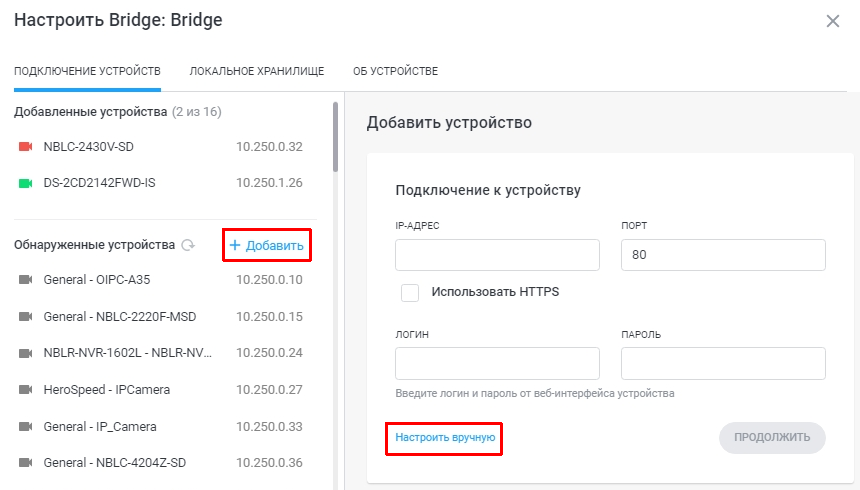Click IP address 10.250.0.24

pyautogui.click(x=269, y=353)
